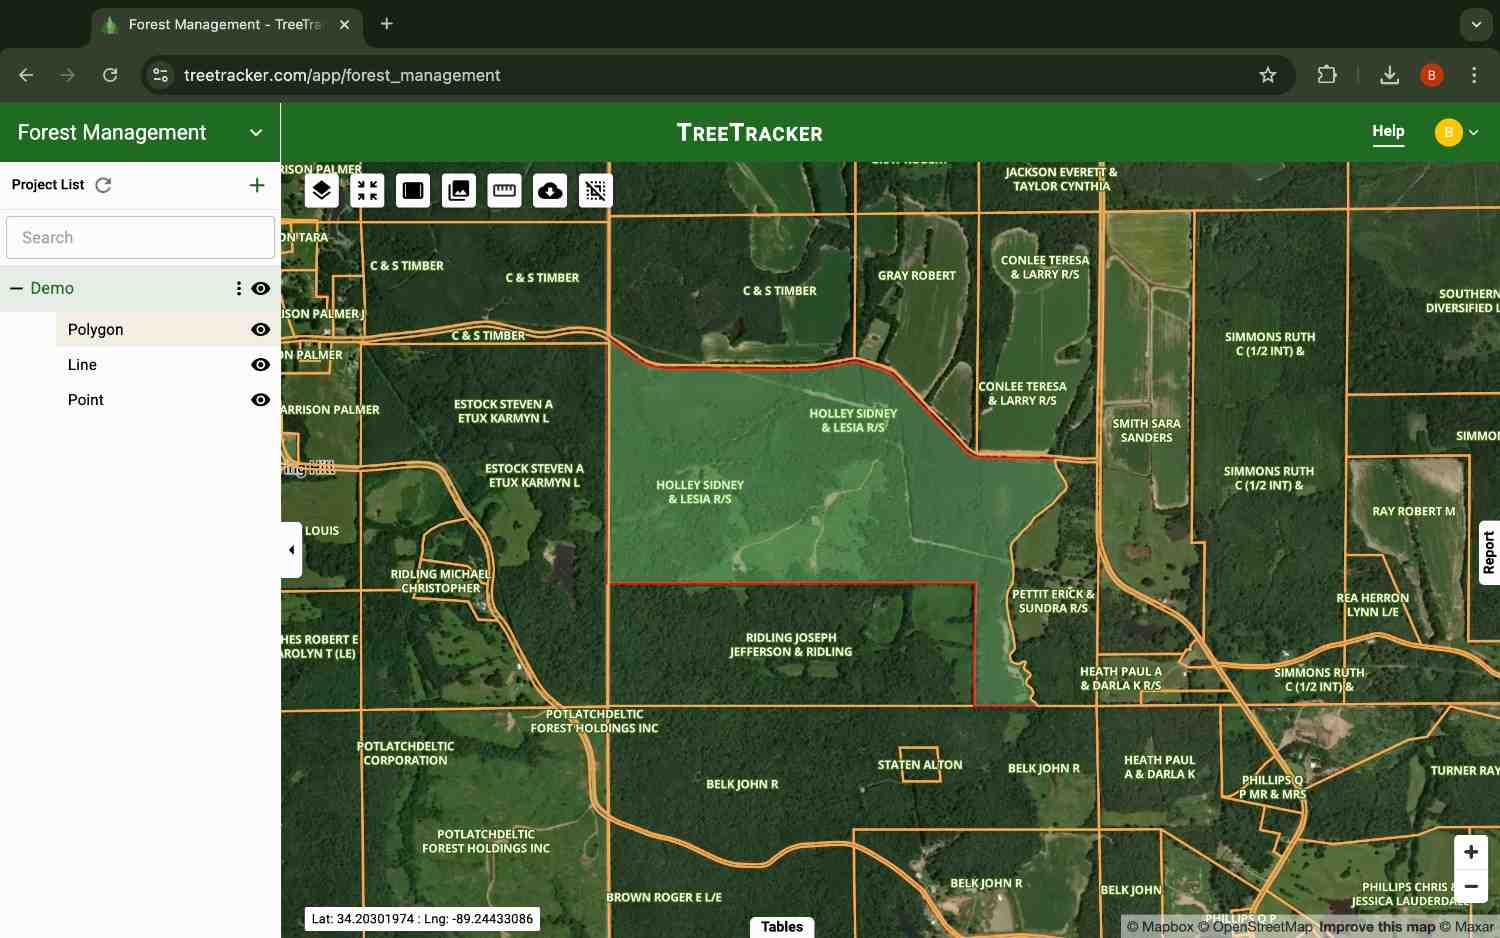Toggle the clip selection tool

595,190
